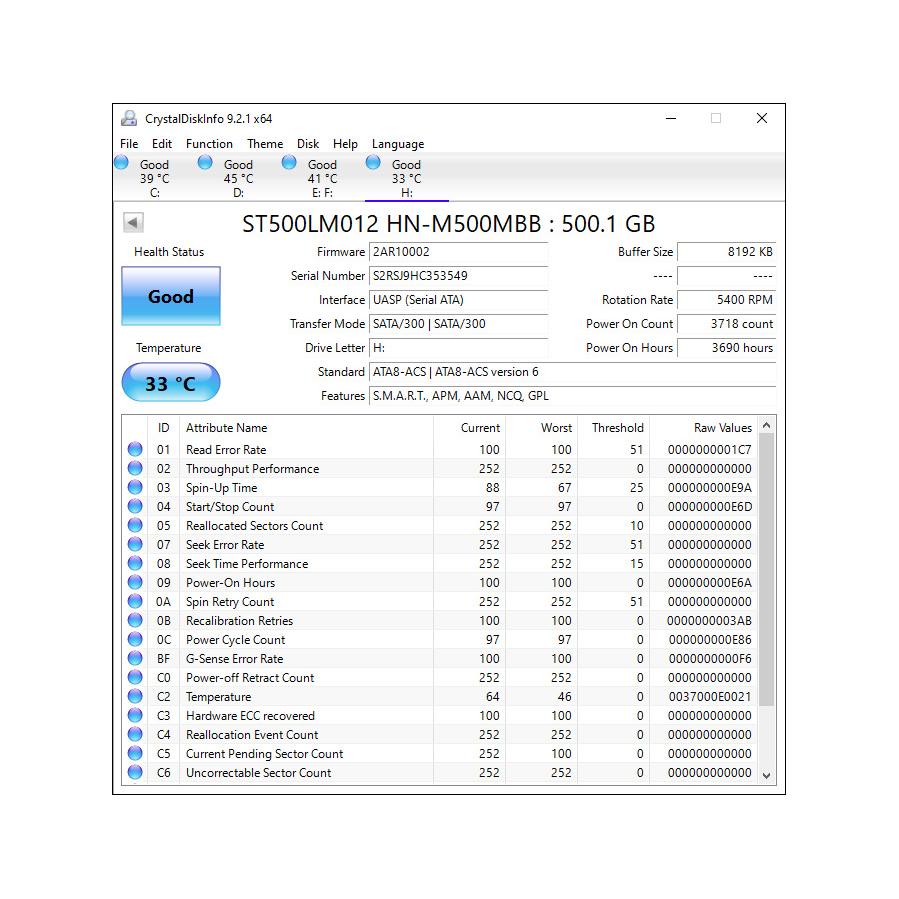Click the 33 °C temperature button
The height and width of the screenshot is (899, 899).
[171, 383]
